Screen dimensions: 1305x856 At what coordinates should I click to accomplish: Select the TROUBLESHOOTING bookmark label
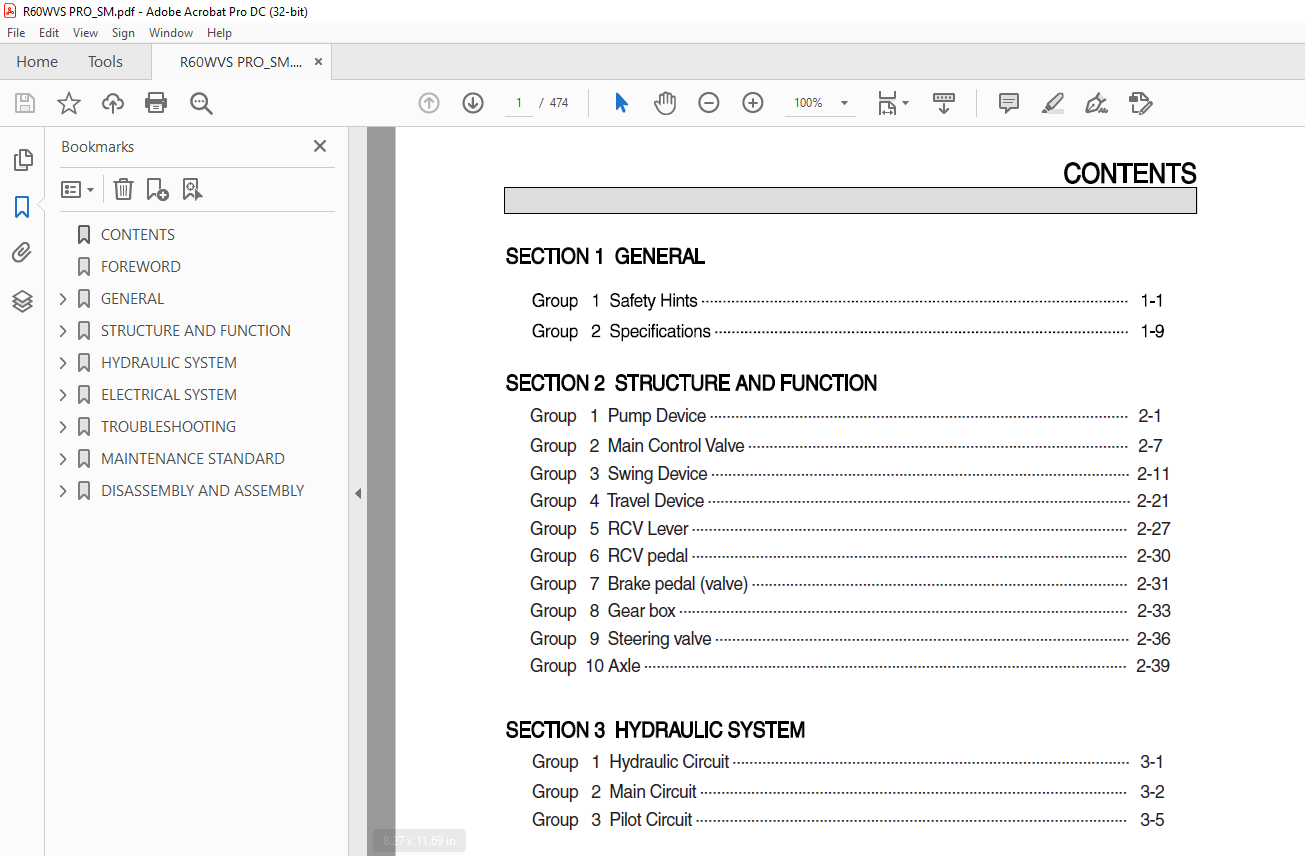[x=169, y=427]
